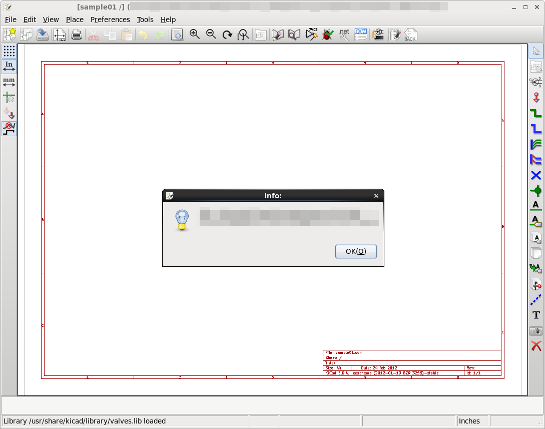Copy the selected item
Image resolution: width=545 pixels, height=429 pixels.
[x=110, y=35]
